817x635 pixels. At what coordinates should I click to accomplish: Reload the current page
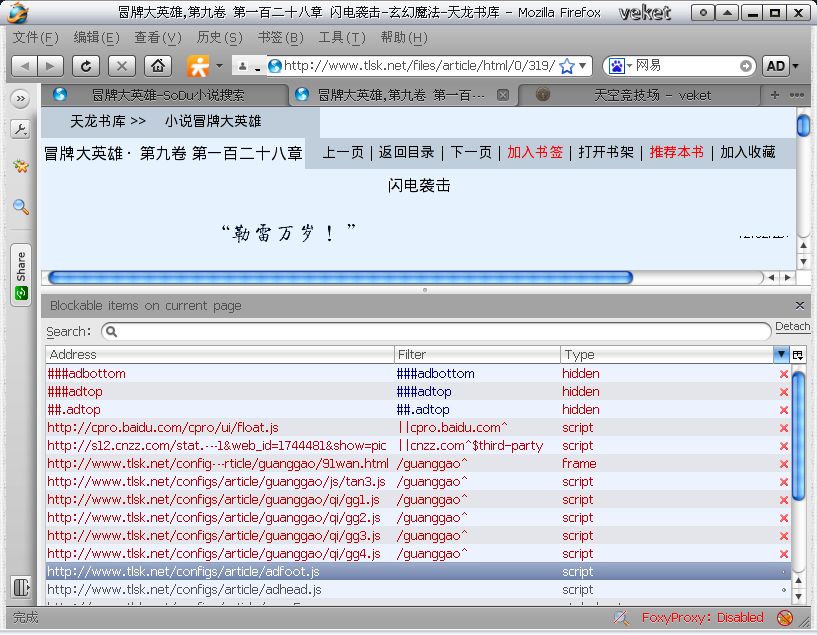pyautogui.click(x=86, y=66)
